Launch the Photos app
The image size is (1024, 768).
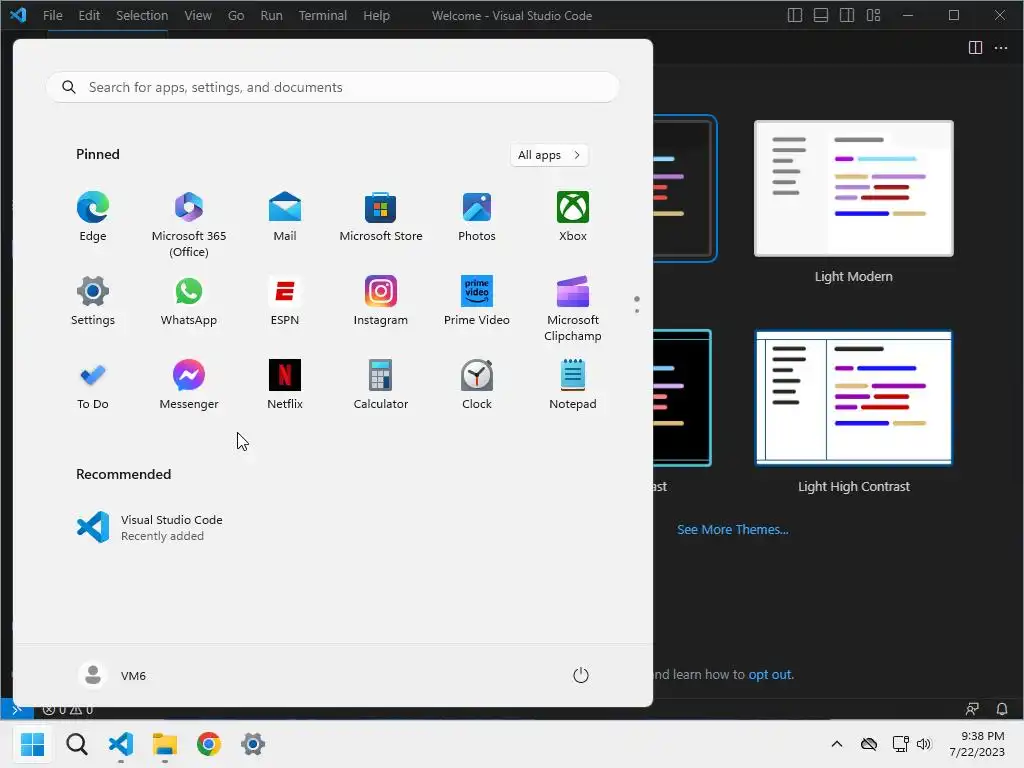(477, 217)
